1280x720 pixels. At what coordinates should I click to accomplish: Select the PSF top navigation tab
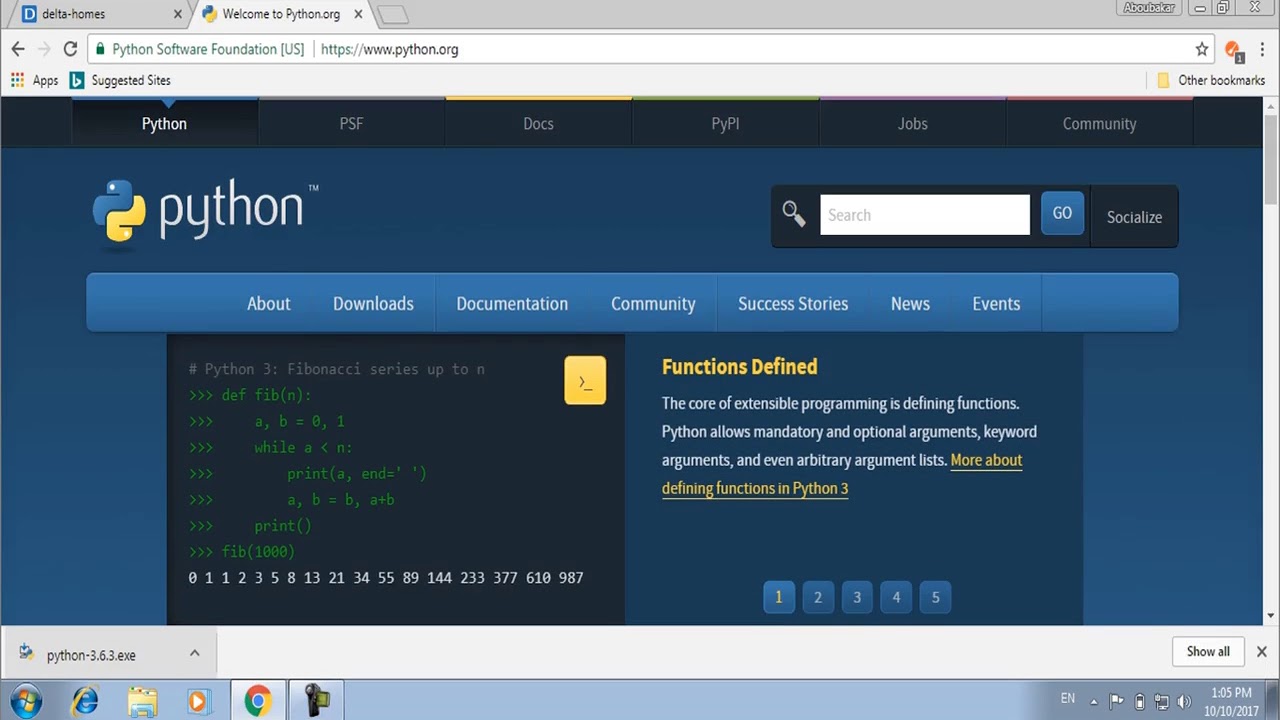[351, 123]
